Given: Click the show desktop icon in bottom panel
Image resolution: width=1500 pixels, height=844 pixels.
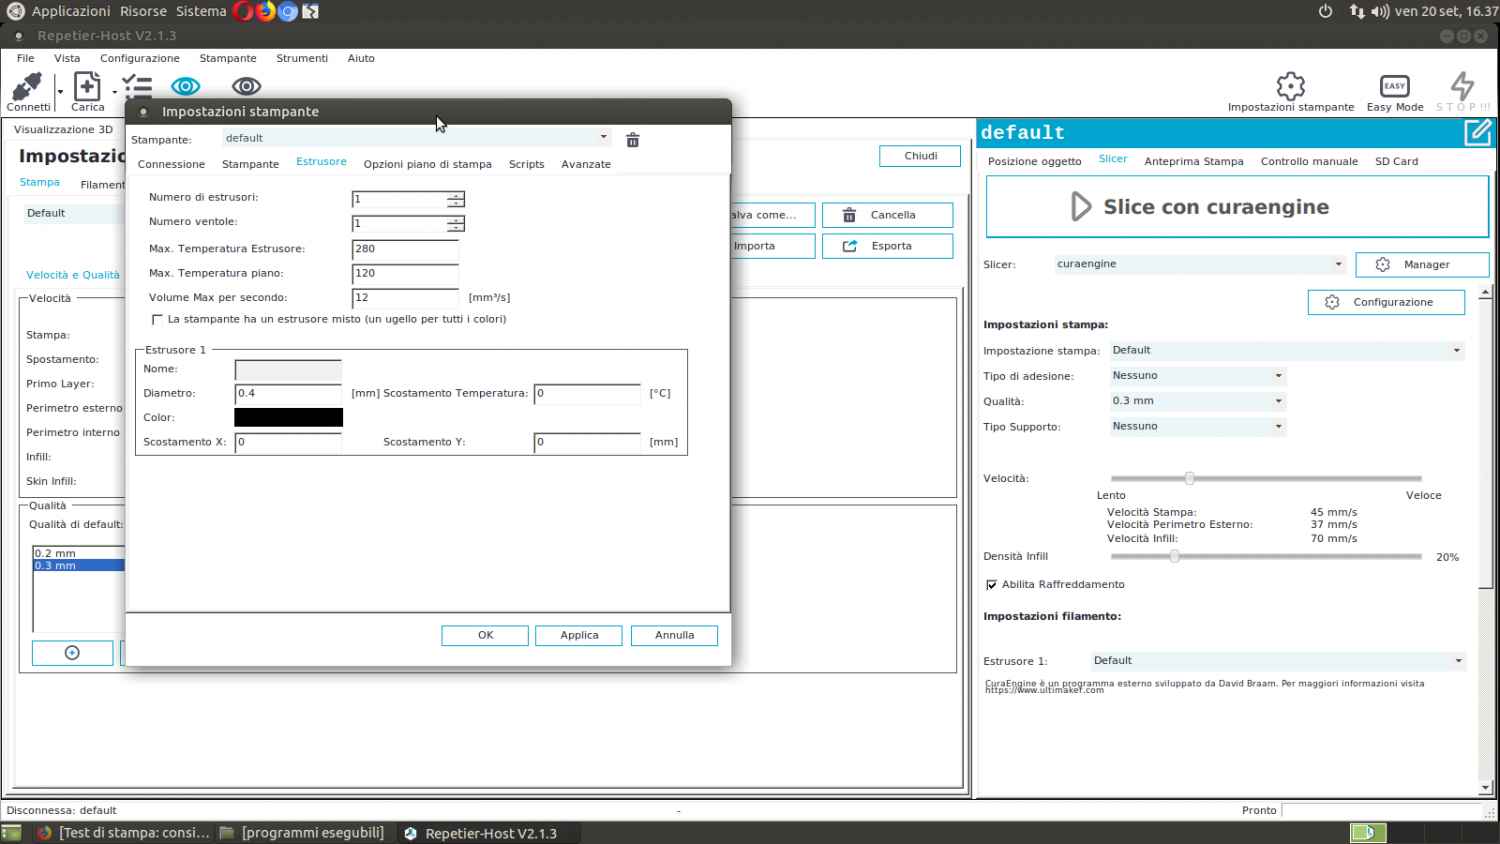Looking at the screenshot, I should coord(11,833).
